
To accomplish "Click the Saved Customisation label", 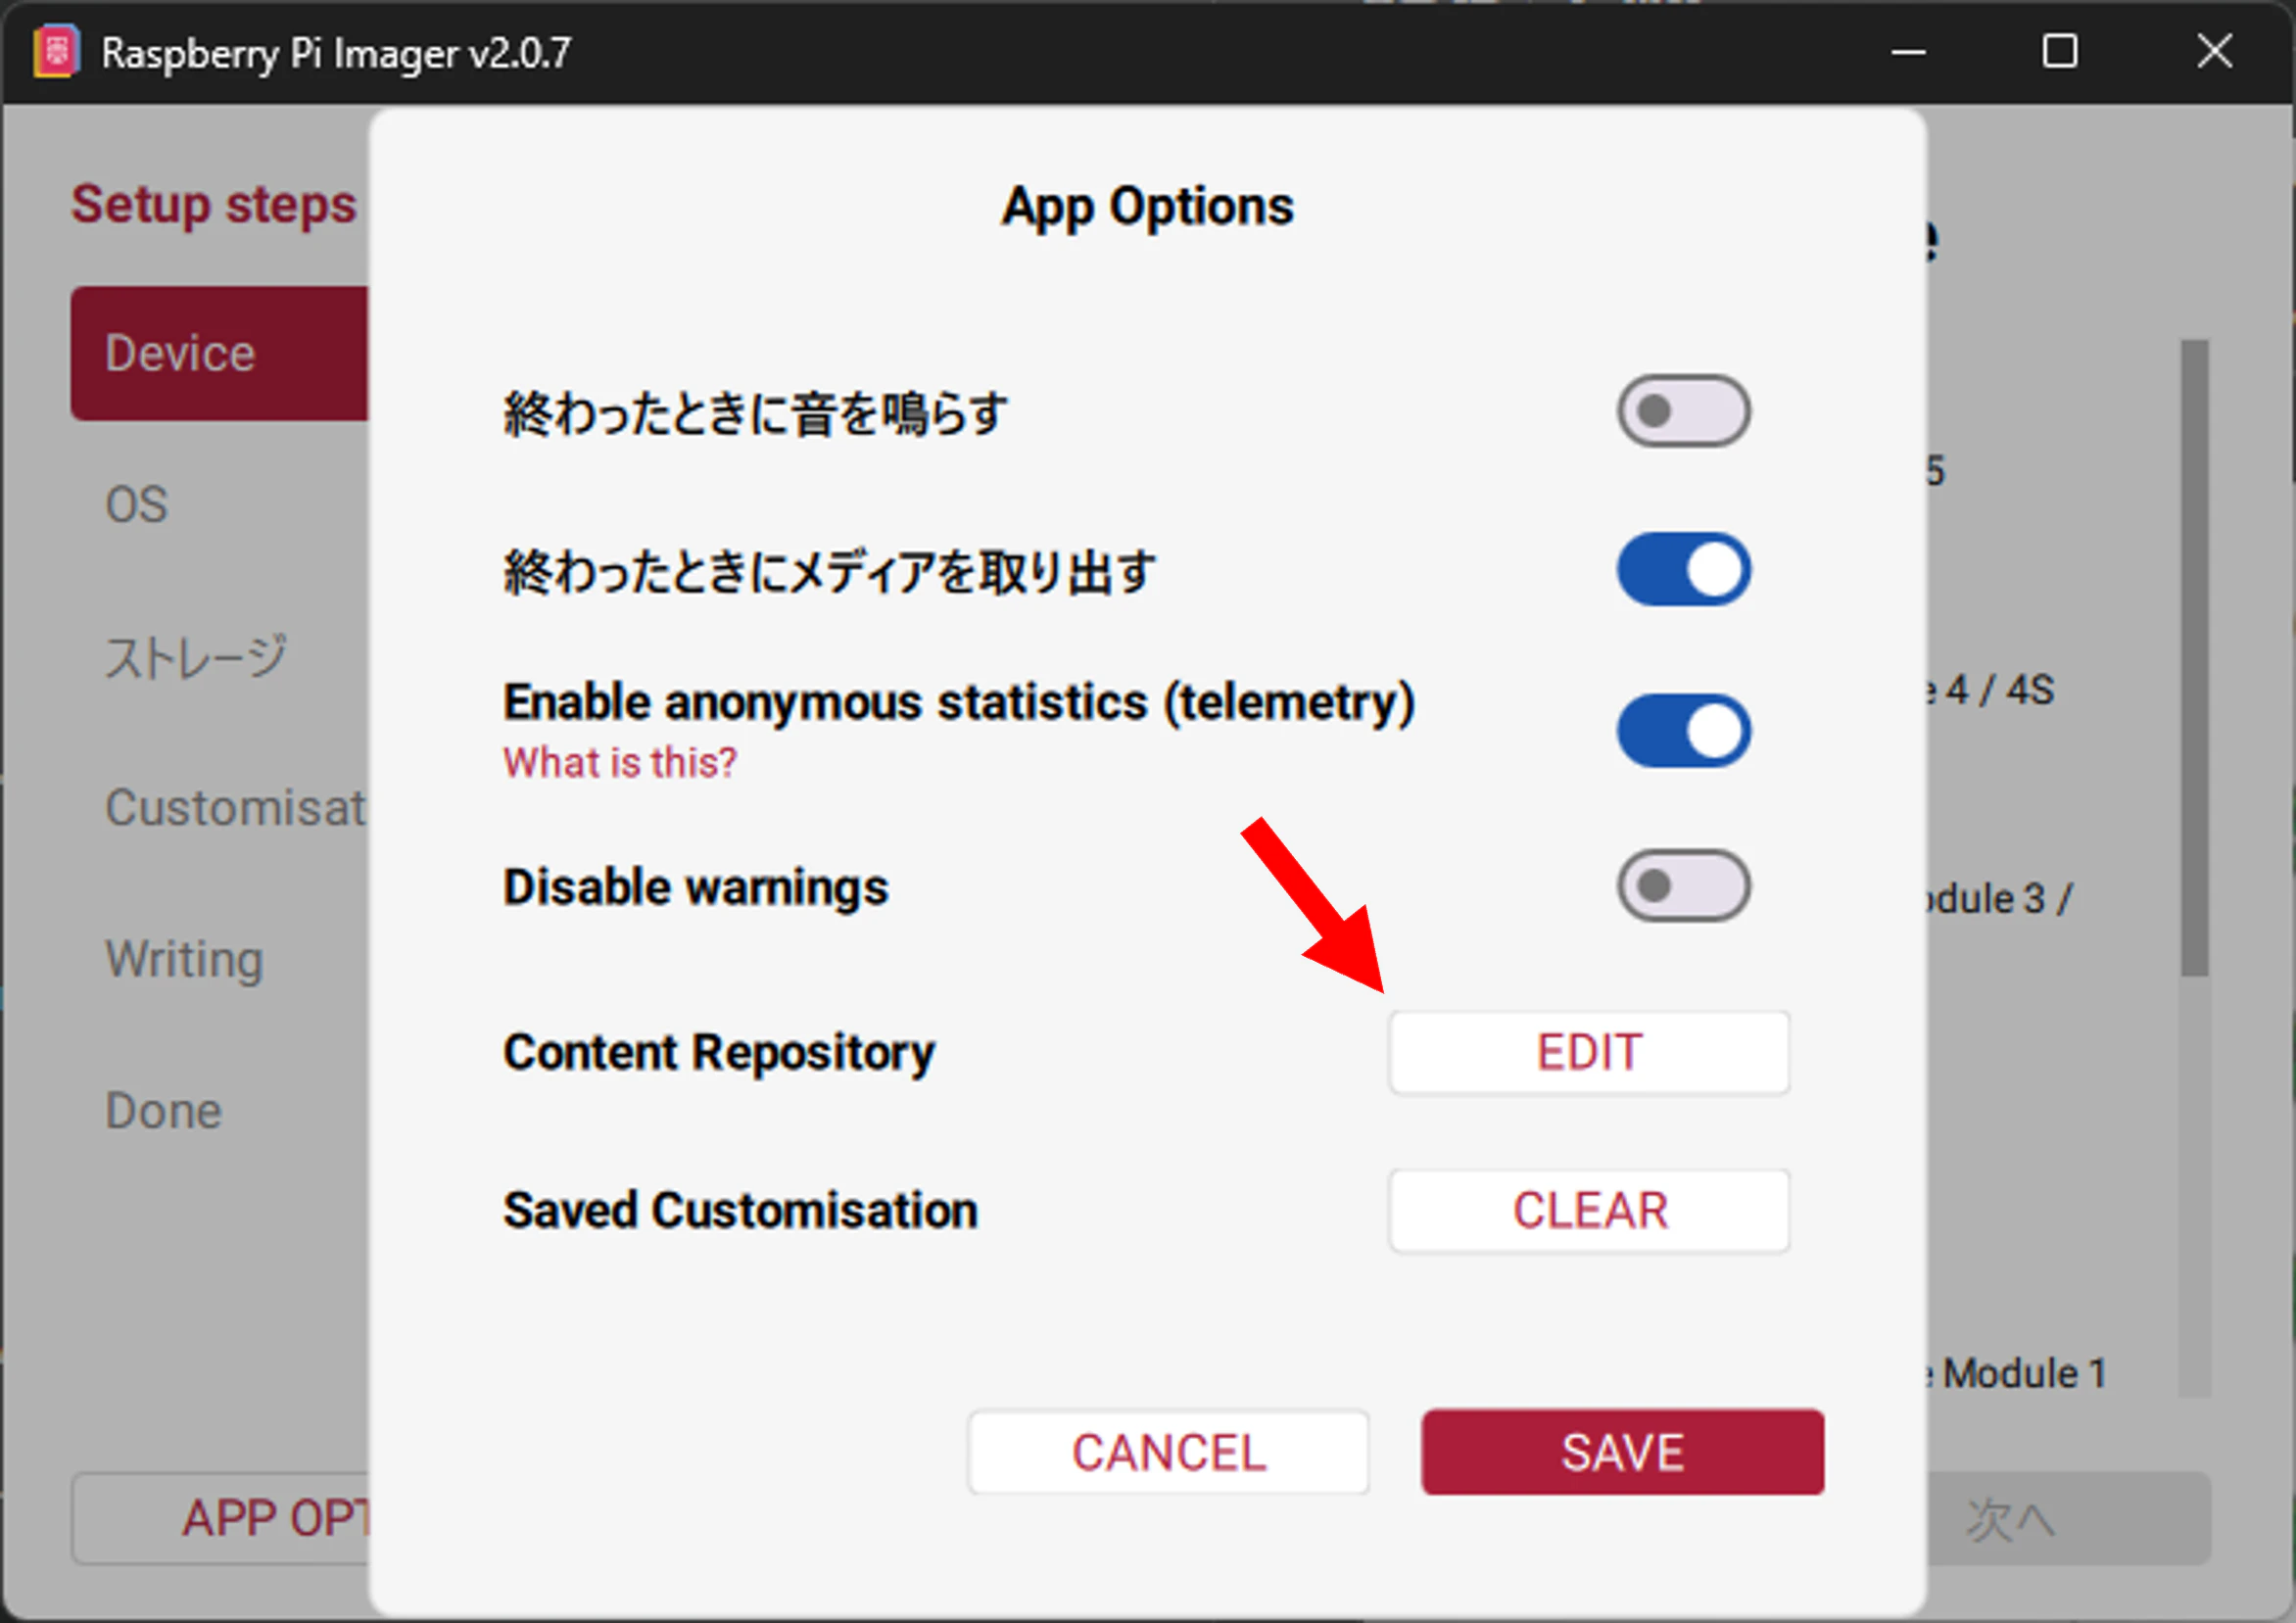I will coord(740,1211).
